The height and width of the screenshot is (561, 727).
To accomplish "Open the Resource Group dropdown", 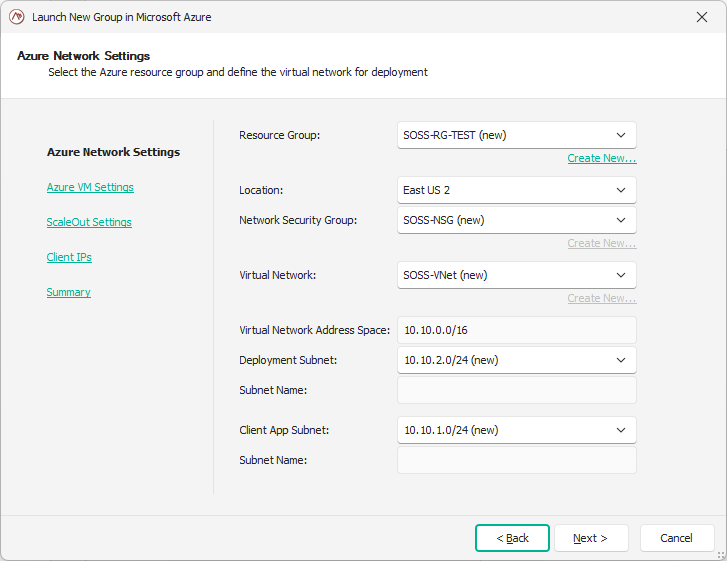I will [x=517, y=135].
